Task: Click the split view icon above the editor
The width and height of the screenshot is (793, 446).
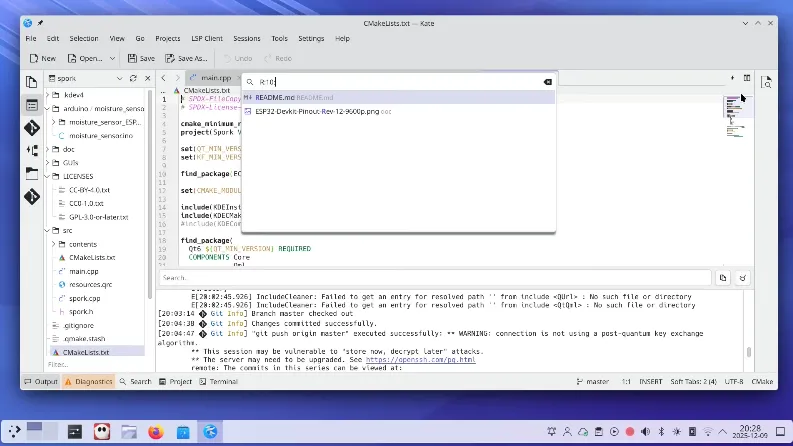Action: (746, 78)
